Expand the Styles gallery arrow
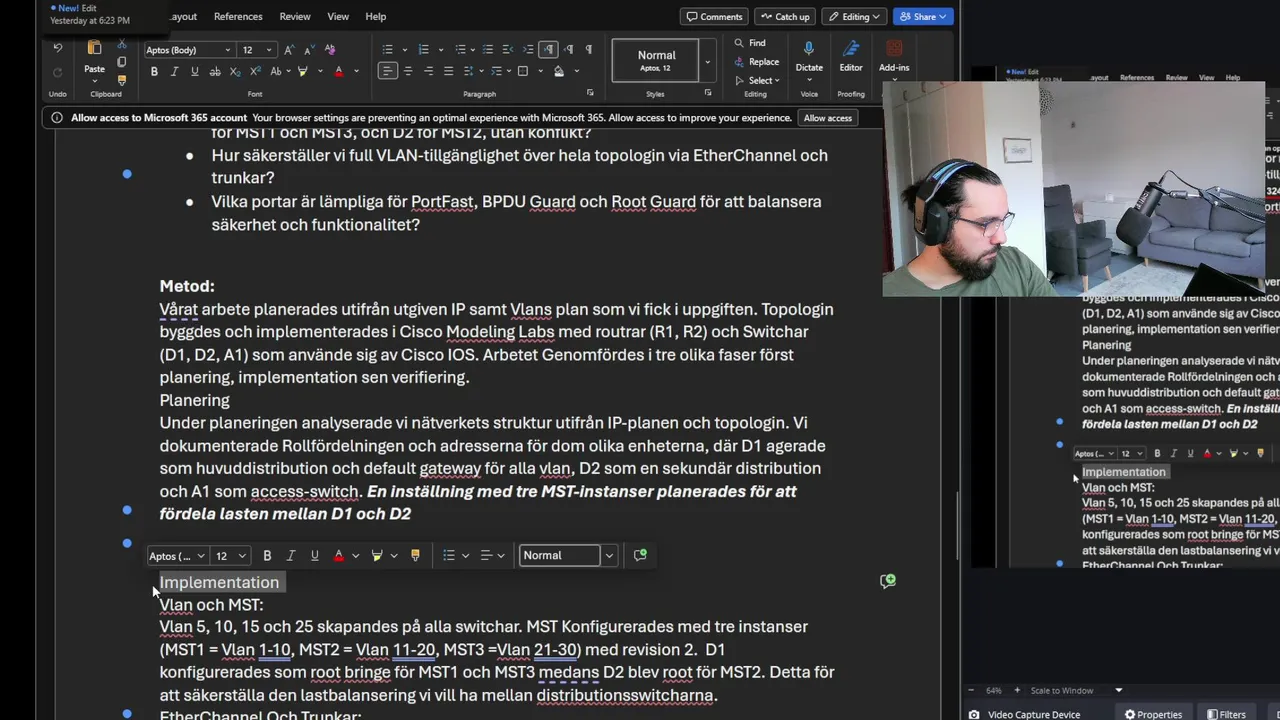 (x=707, y=61)
